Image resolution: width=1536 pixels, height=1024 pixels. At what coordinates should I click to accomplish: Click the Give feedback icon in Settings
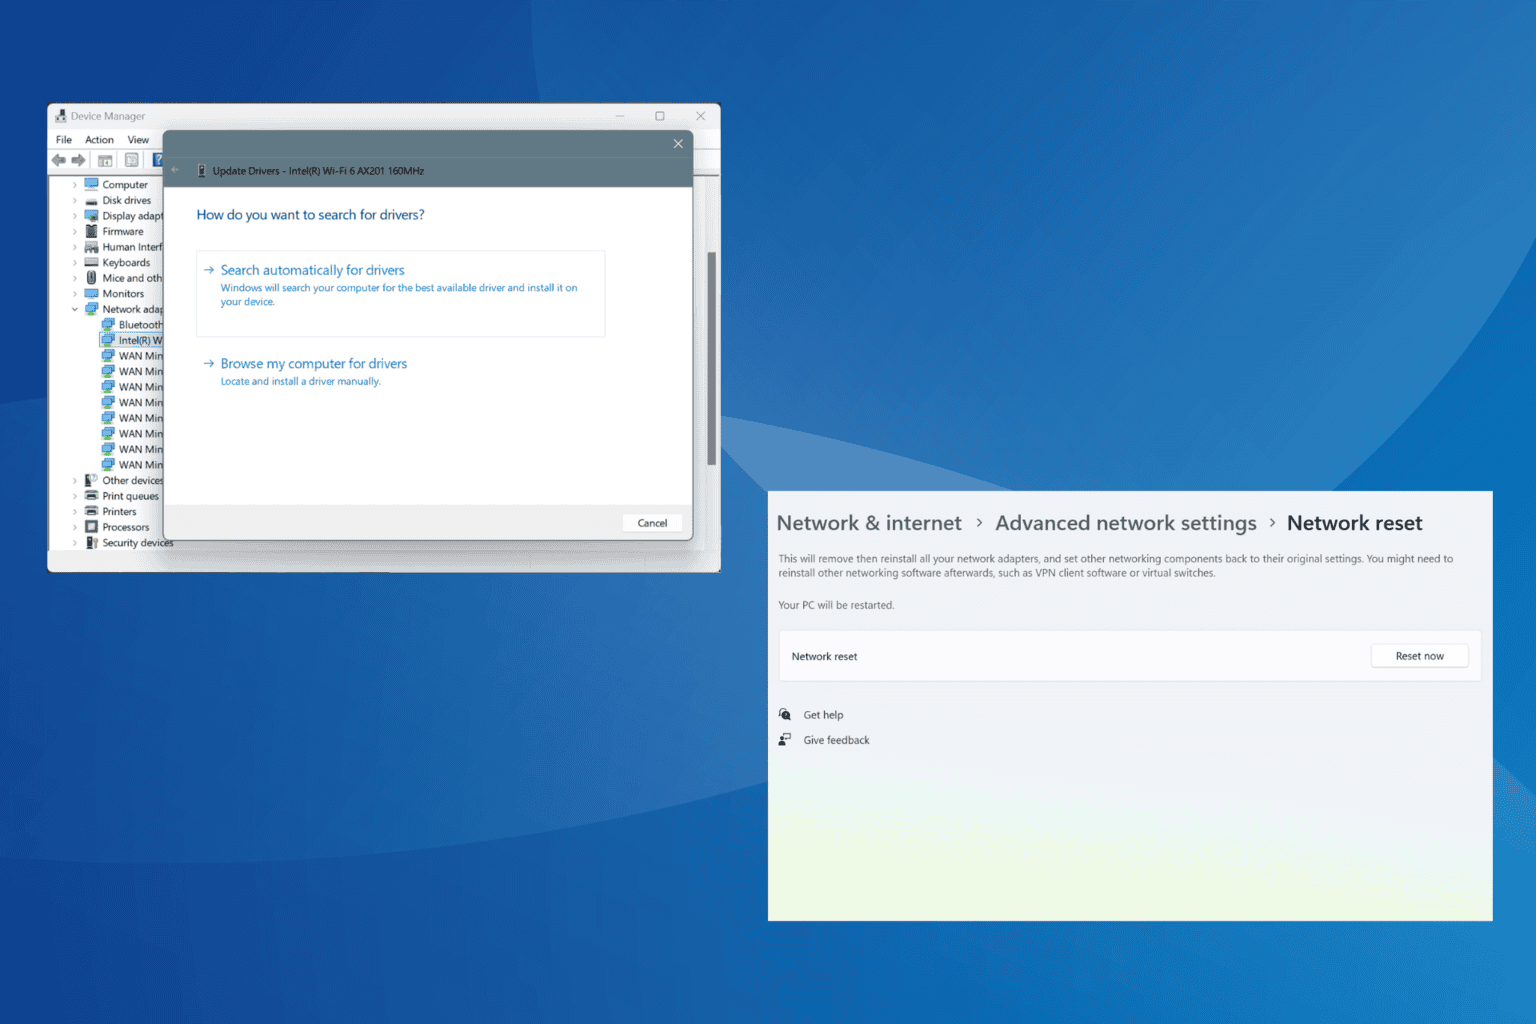785,740
